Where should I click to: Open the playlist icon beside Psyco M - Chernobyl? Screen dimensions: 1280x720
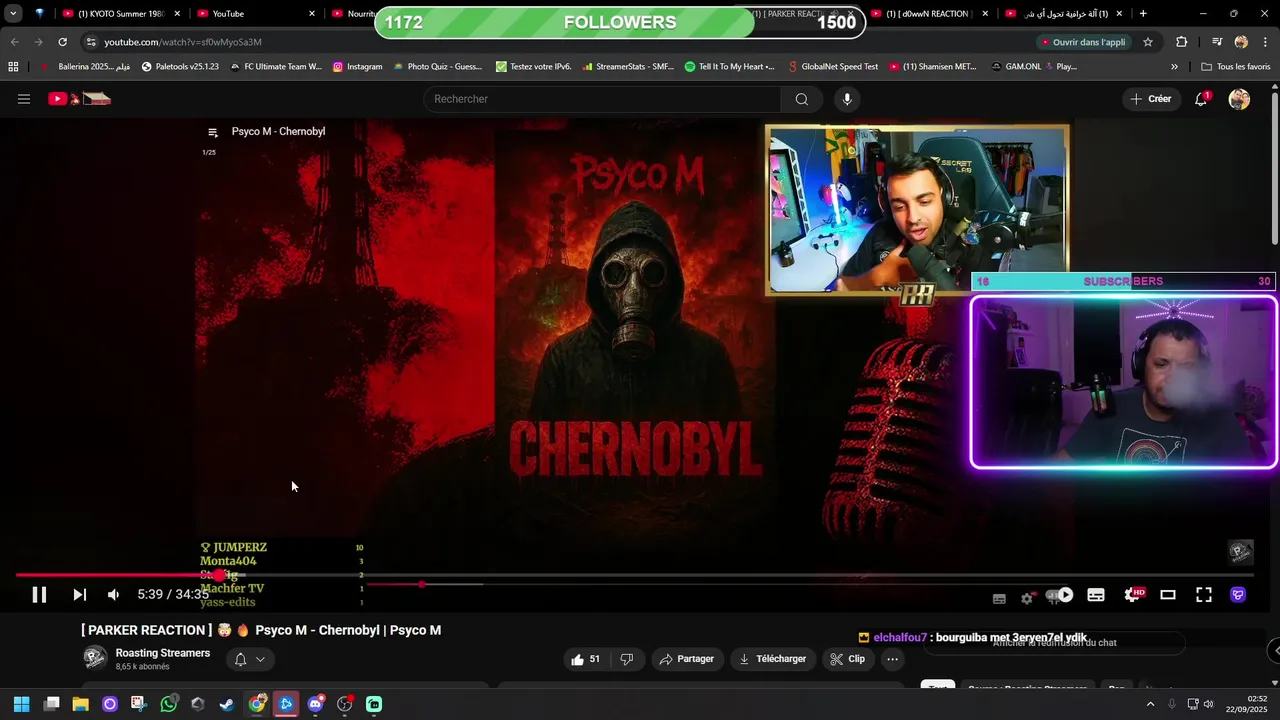coord(212,132)
